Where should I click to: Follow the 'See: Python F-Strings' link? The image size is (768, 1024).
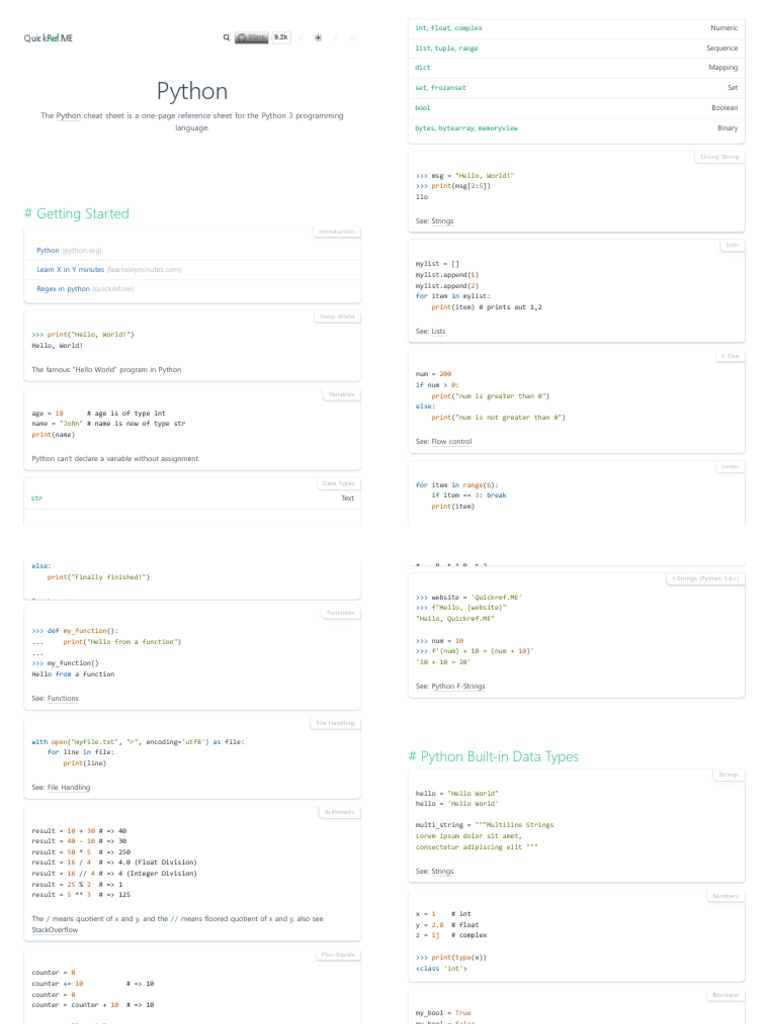tap(462, 686)
